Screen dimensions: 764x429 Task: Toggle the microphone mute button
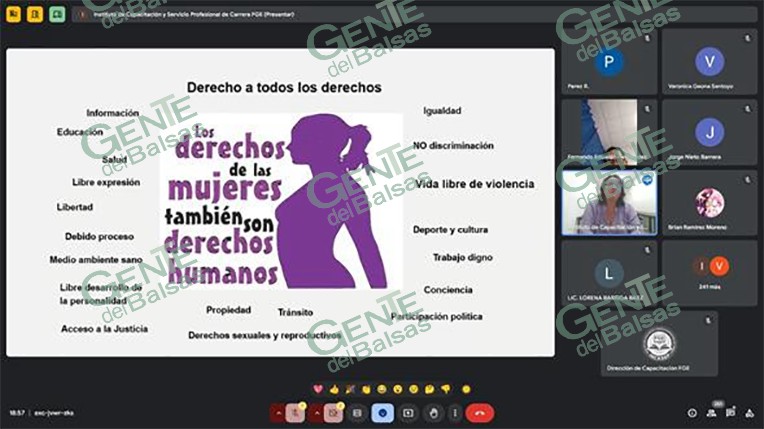point(297,412)
